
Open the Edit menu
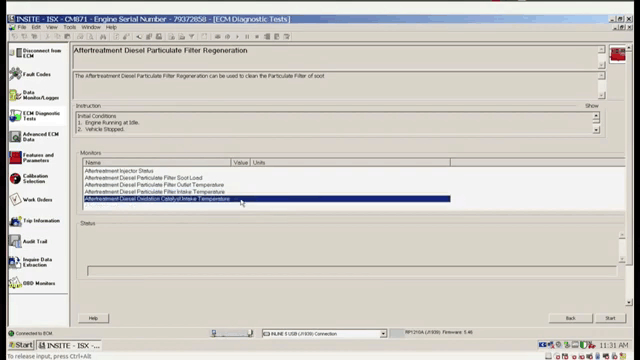36,27
